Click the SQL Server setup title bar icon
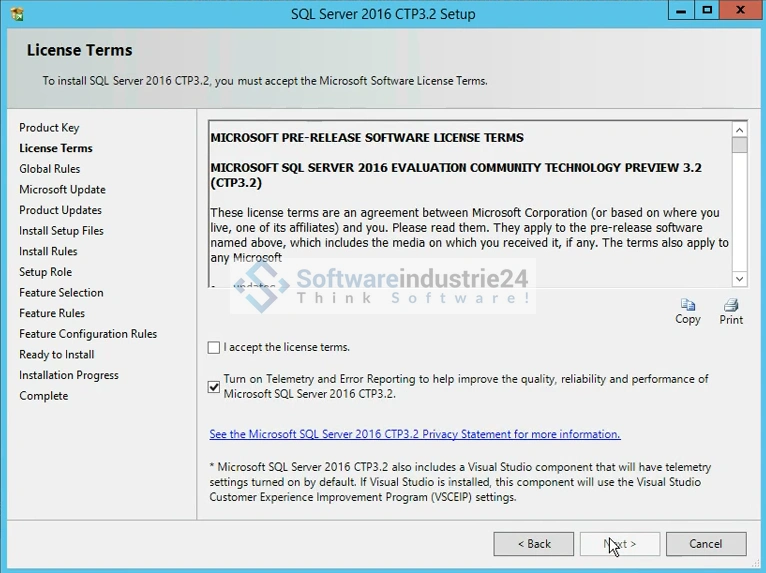Viewport: 766px width, 573px height. [x=16, y=13]
